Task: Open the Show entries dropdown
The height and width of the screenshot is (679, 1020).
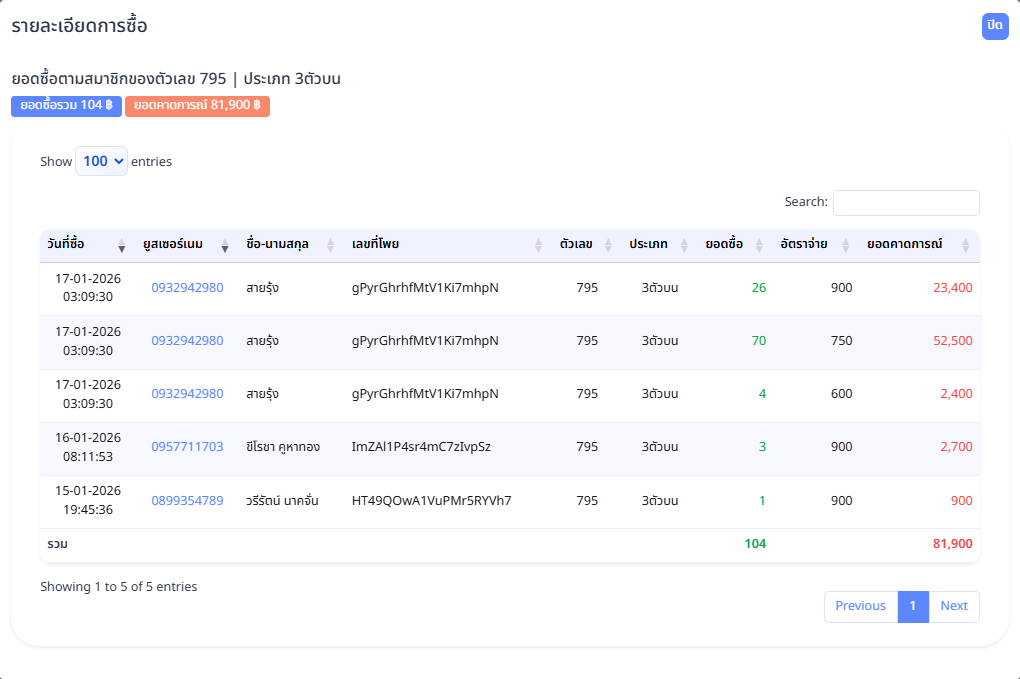Action: (x=101, y=161)
